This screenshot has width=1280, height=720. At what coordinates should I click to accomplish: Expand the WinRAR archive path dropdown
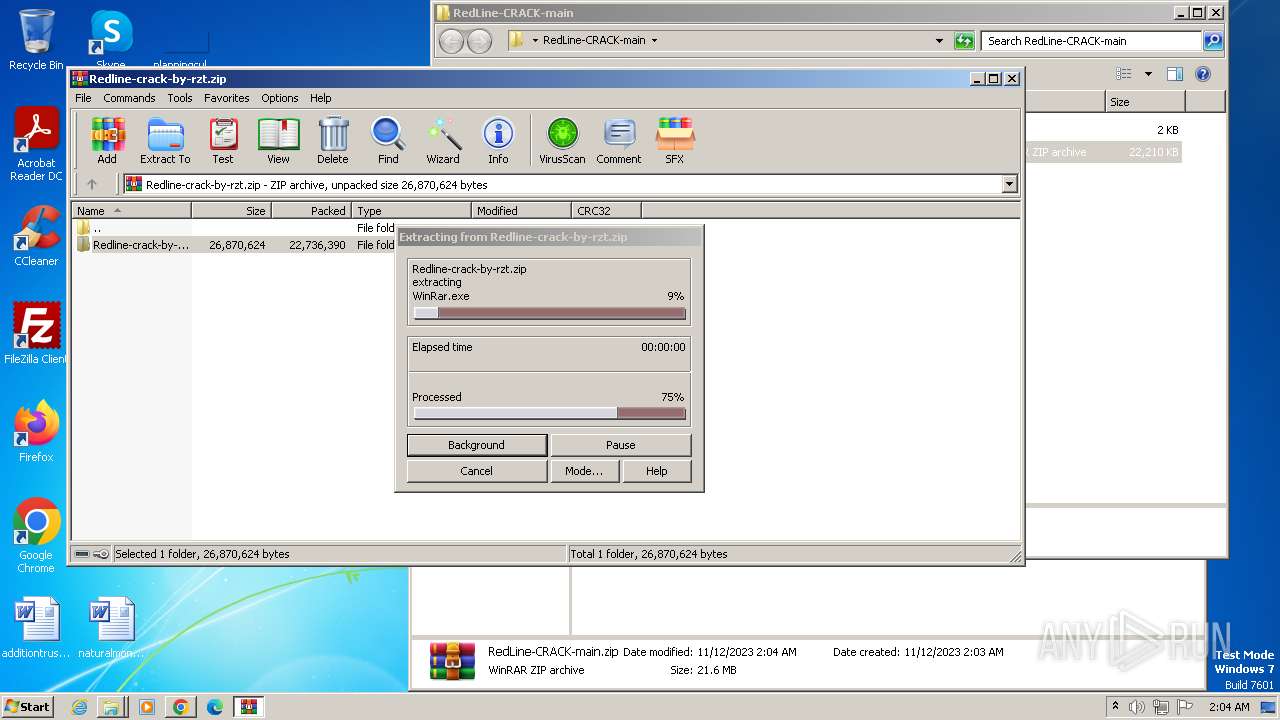pyautogui.click(x=1009, y=184)
